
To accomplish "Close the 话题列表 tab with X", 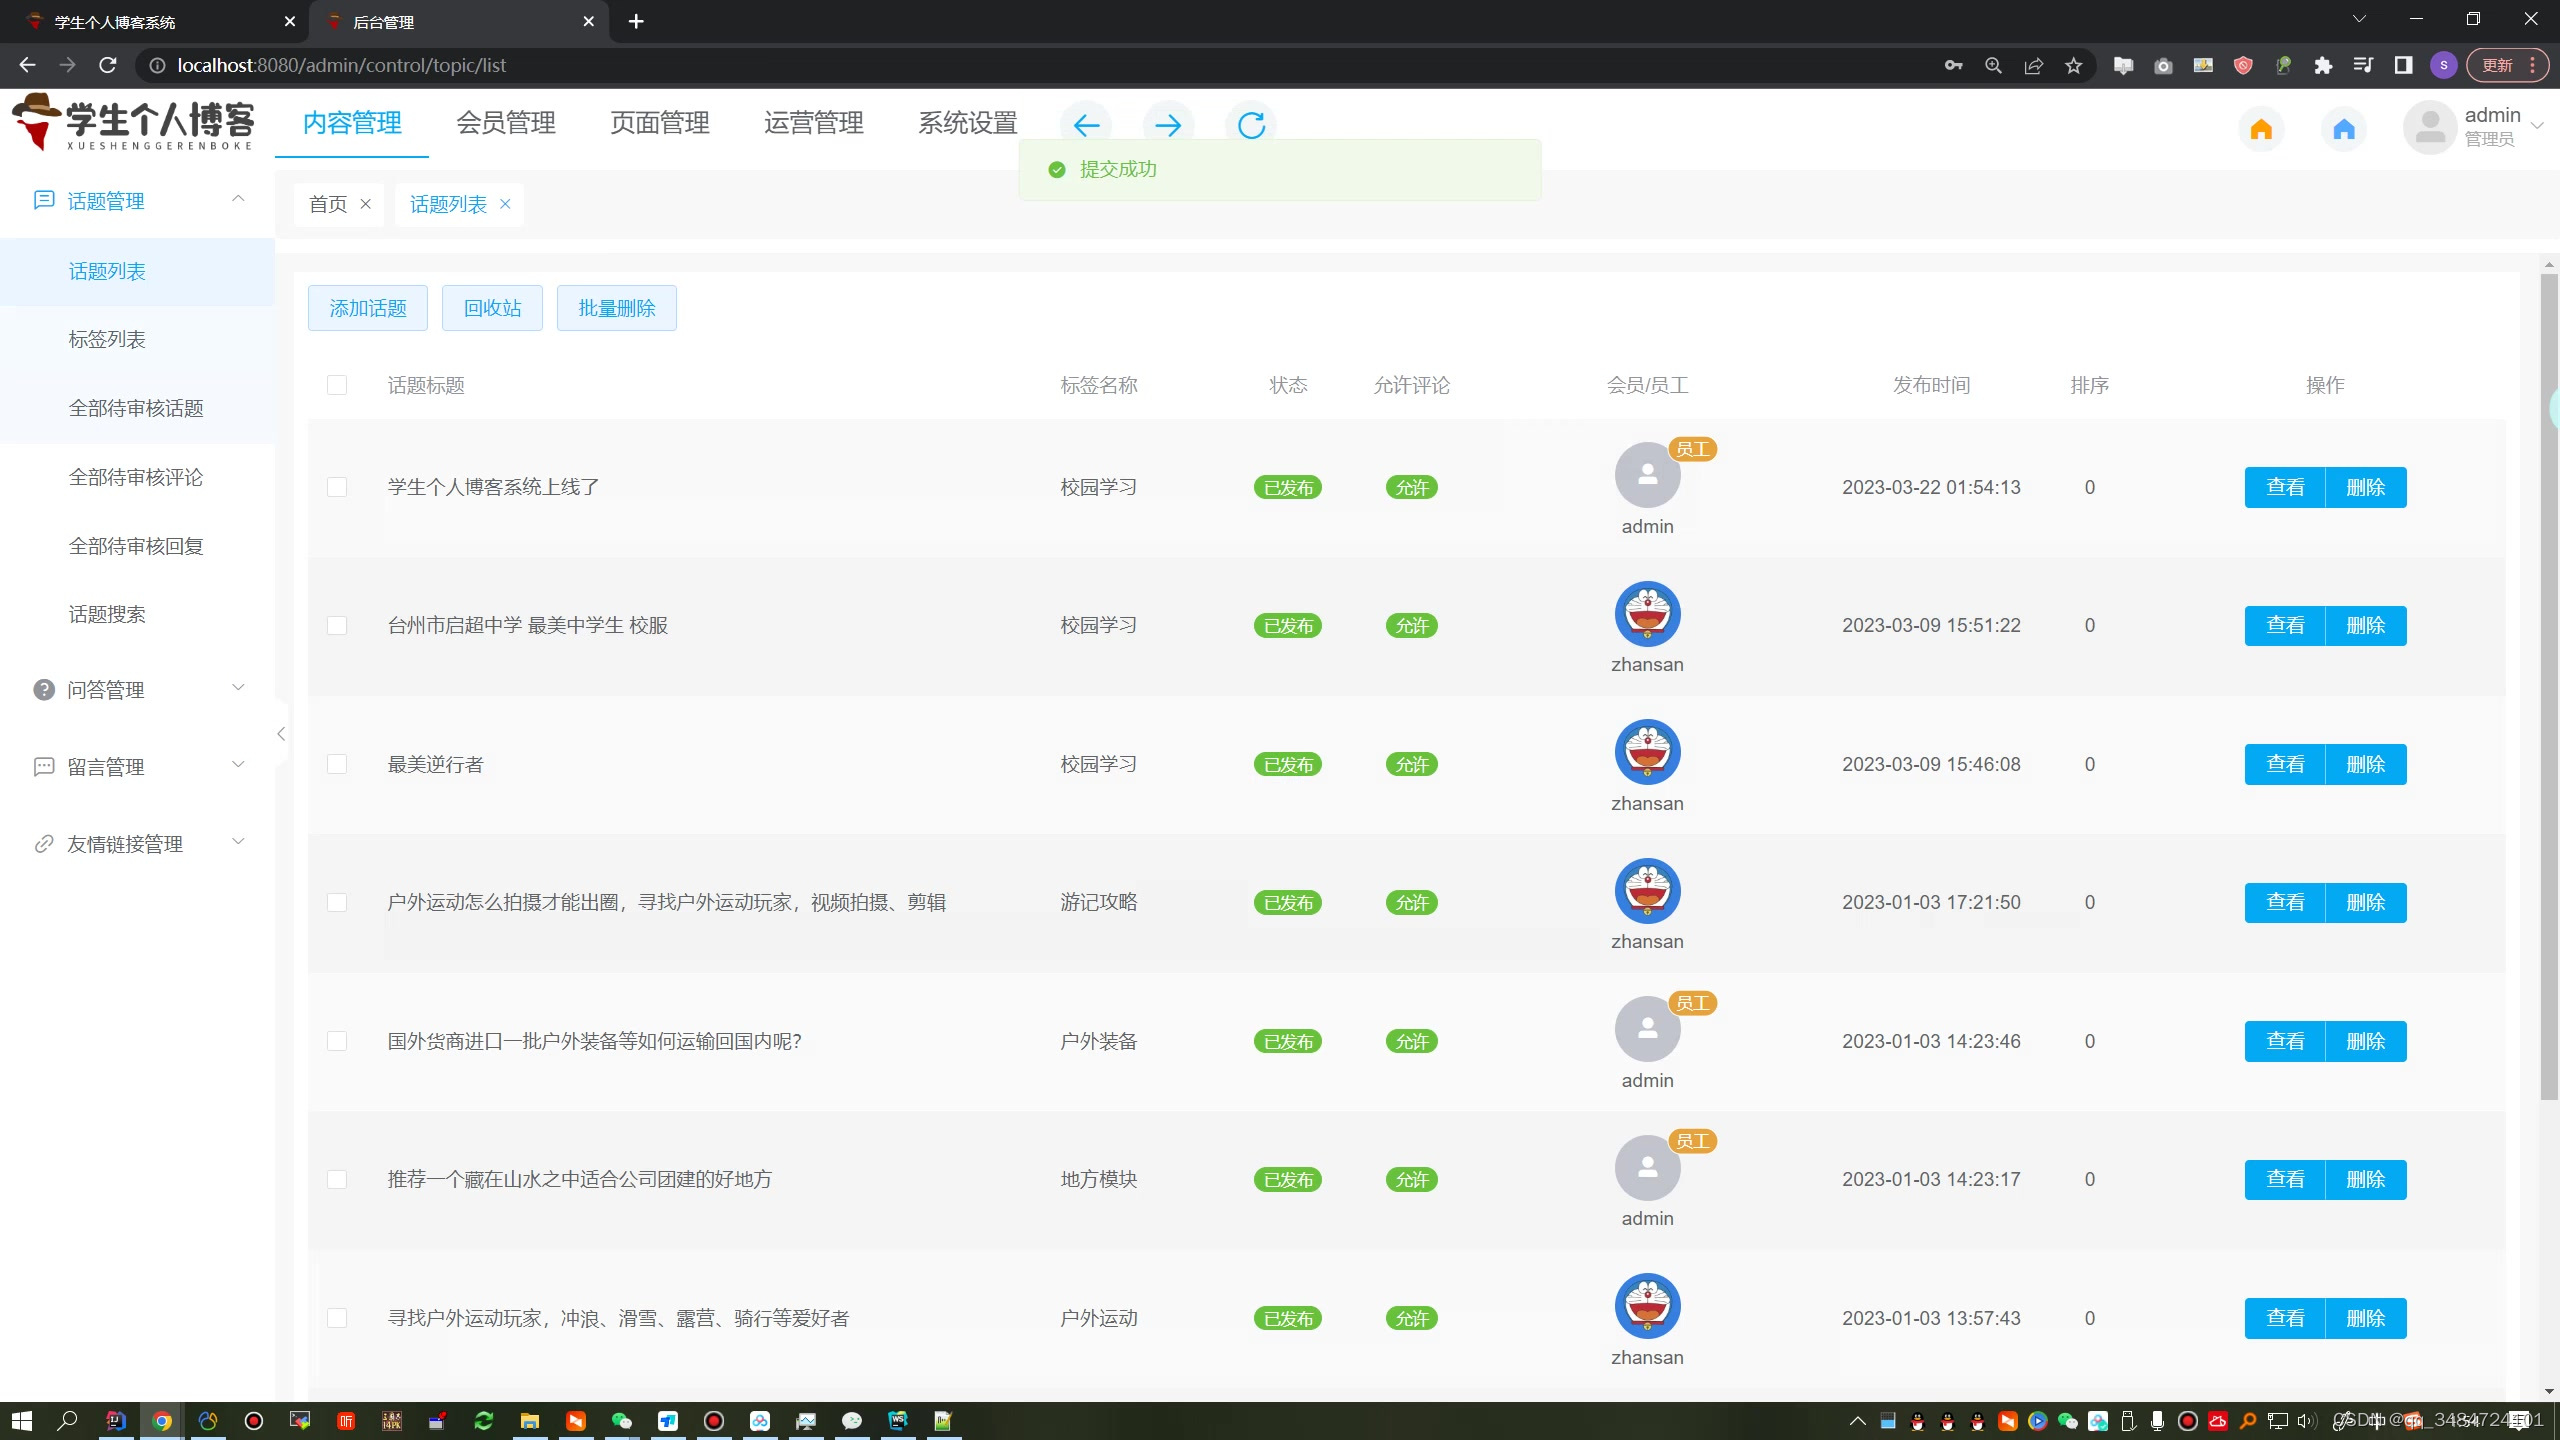I will pos(505,204).
